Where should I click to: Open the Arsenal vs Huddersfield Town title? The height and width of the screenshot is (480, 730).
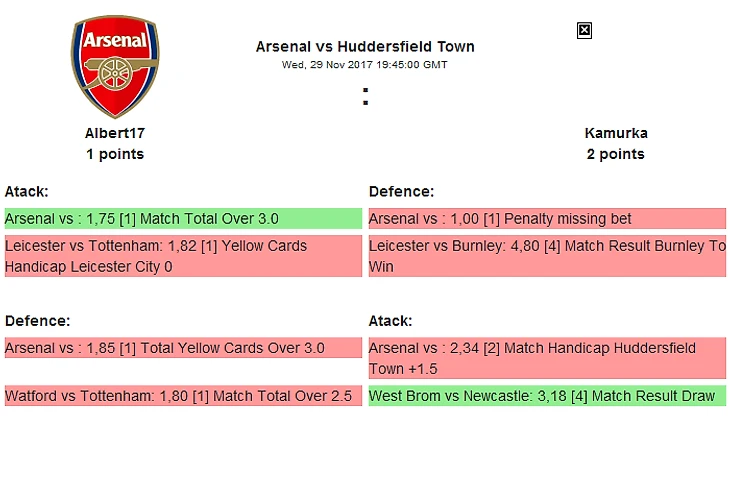365,47
